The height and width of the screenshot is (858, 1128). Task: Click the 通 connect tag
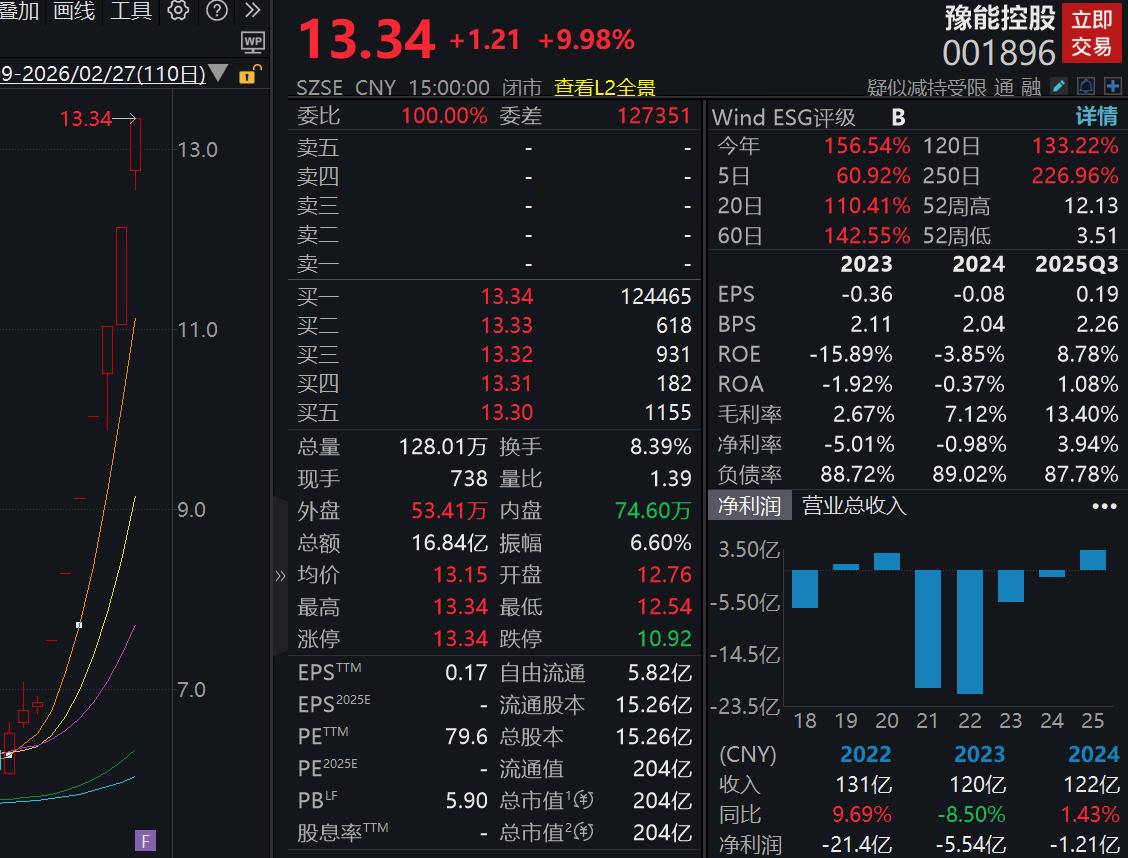pos(1004,88)
